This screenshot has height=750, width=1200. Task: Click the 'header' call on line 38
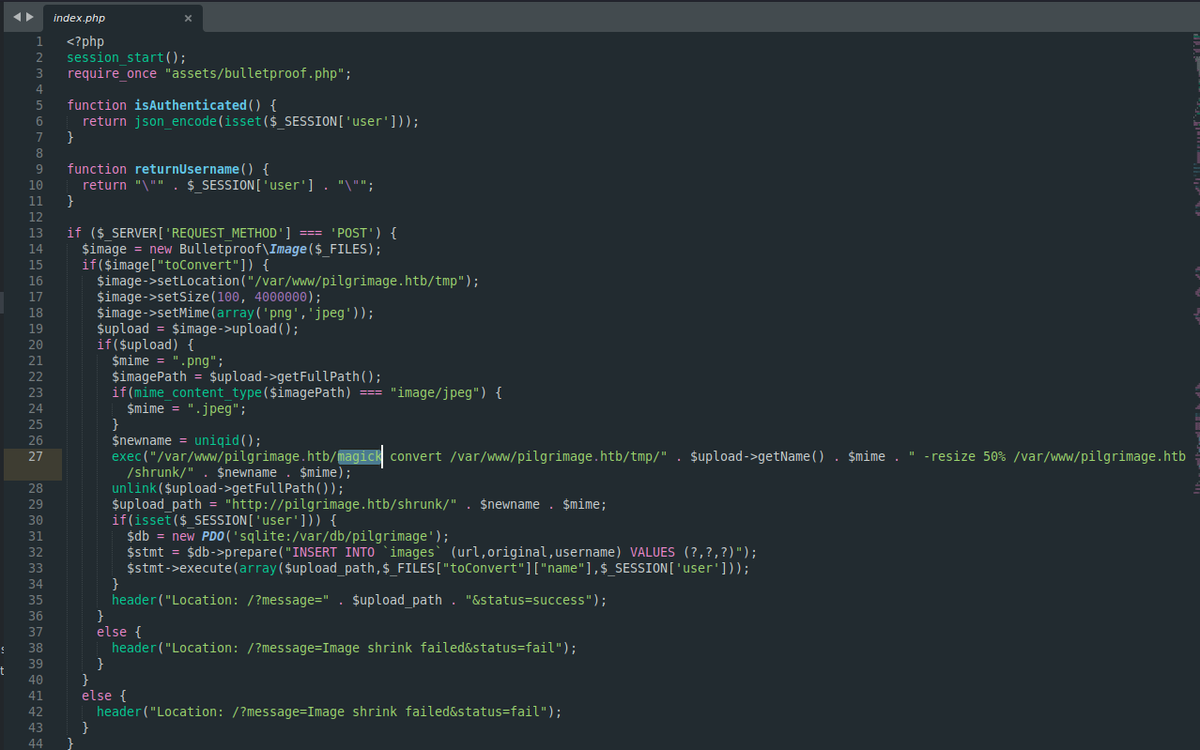(x=135, y=649)
